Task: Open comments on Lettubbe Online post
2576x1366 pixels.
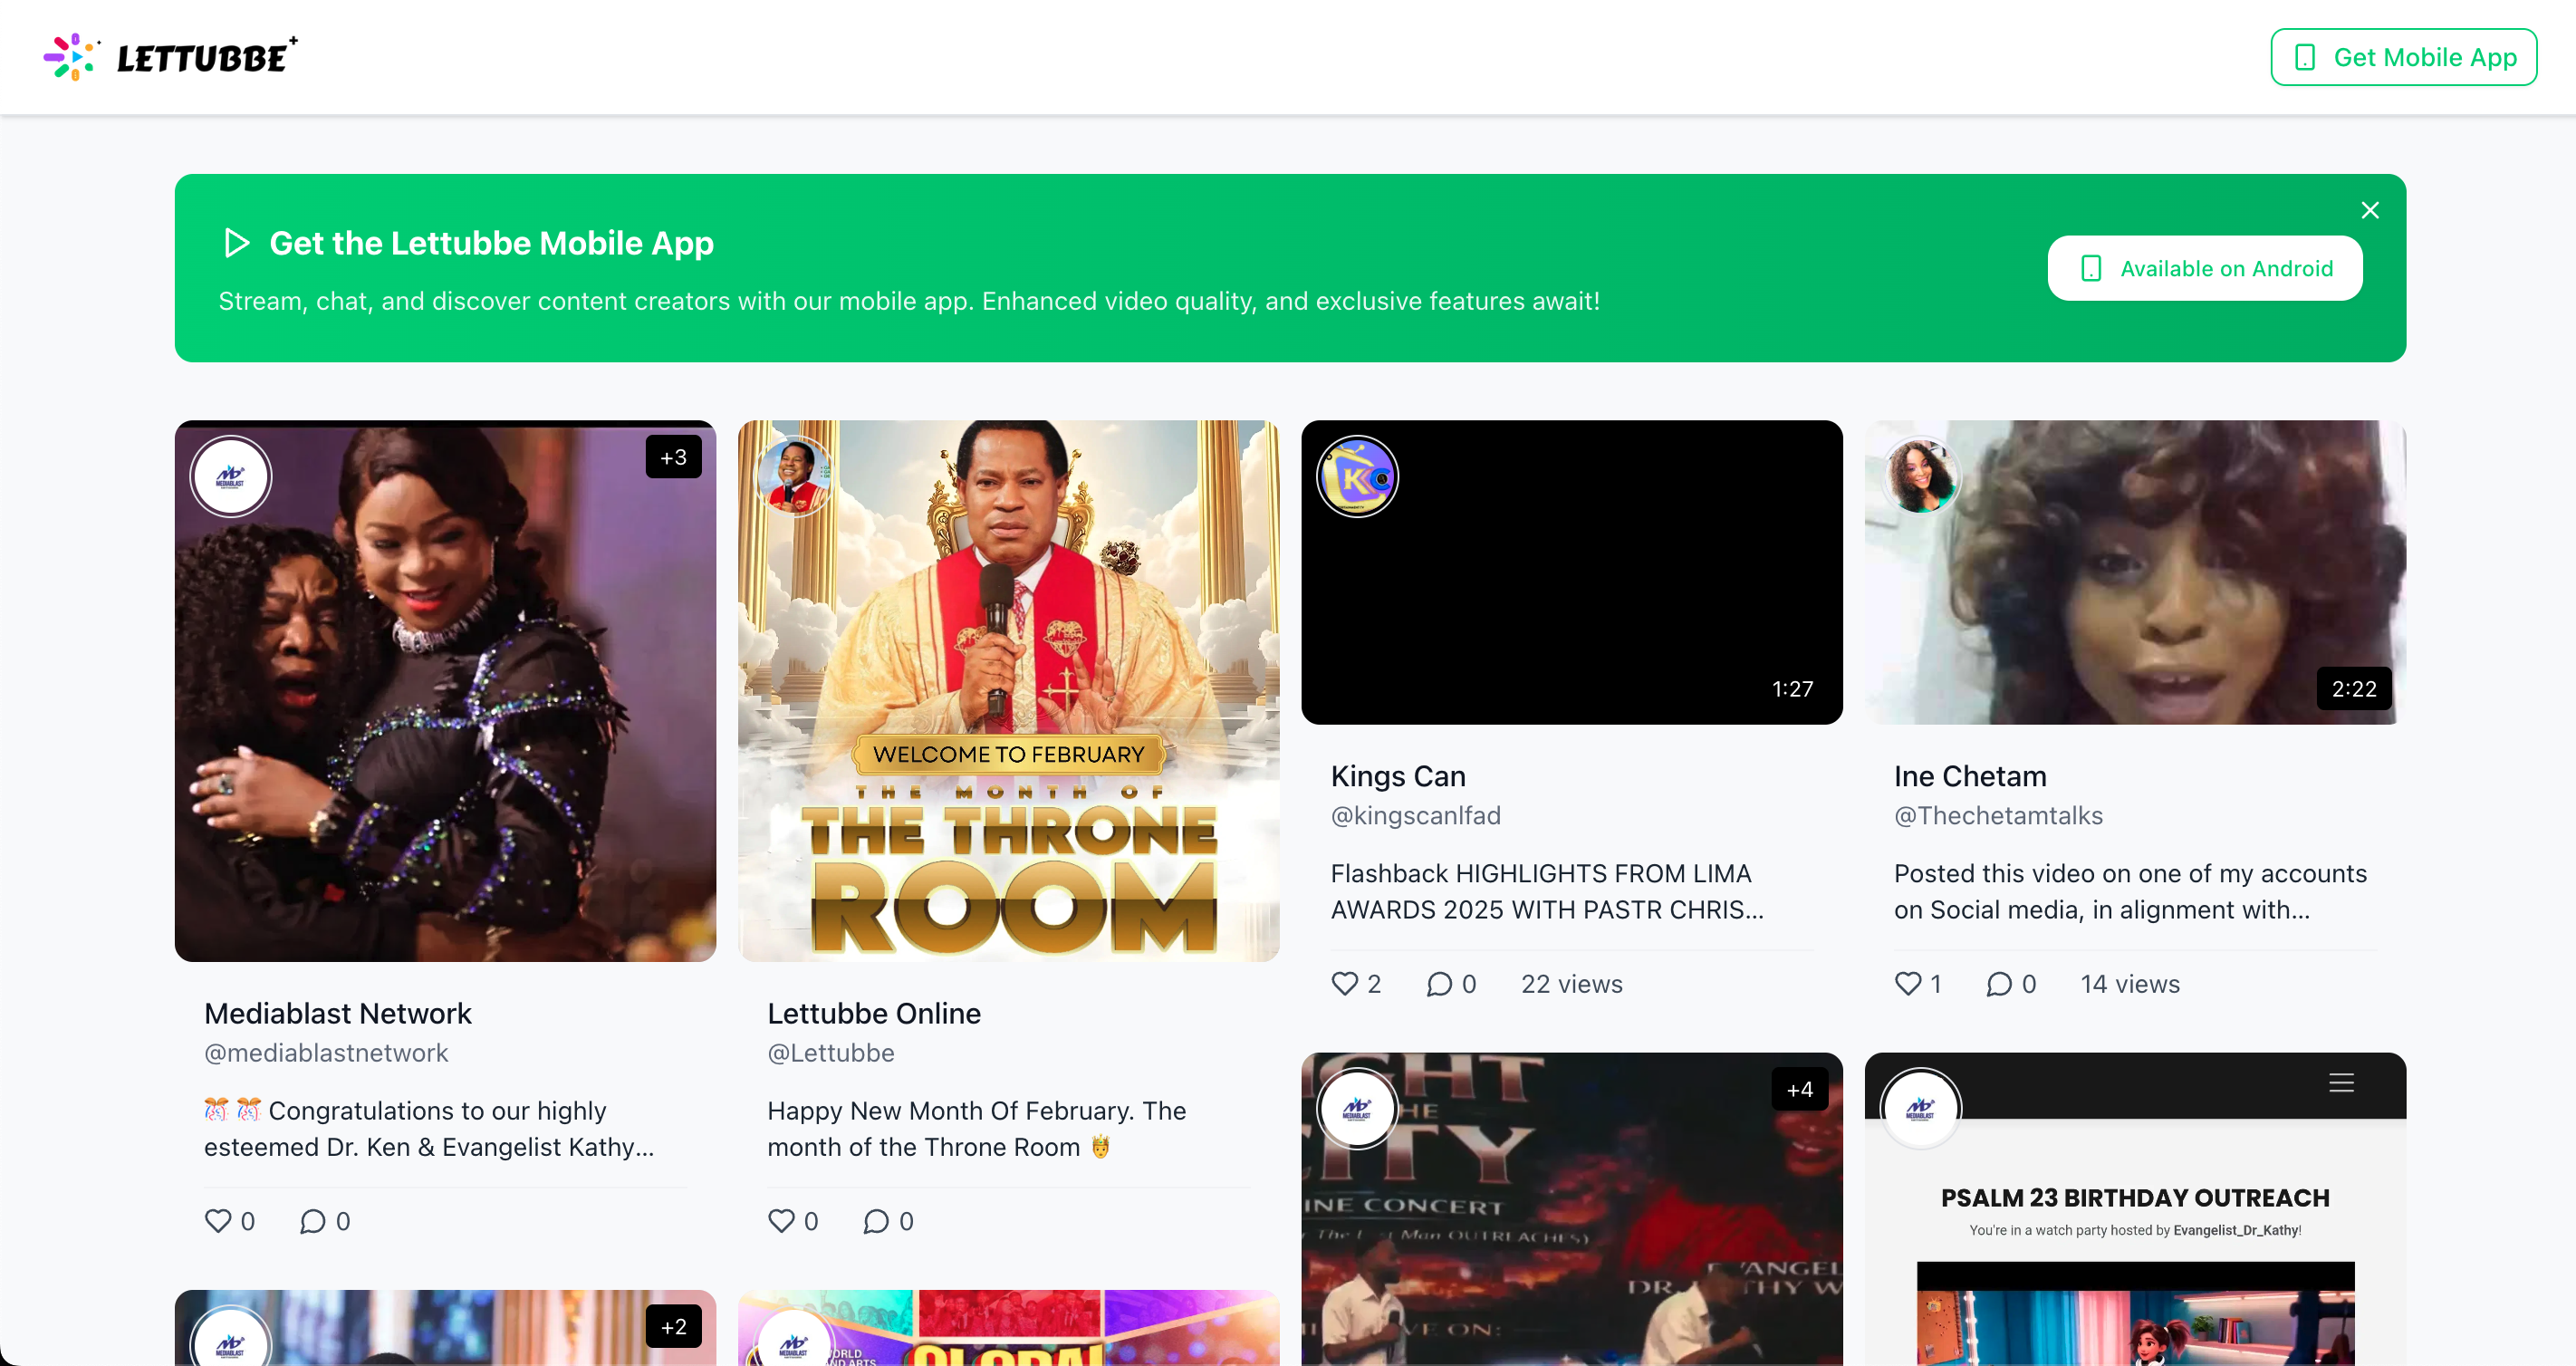Action: pyautogui.click(x=876, y=1221)
